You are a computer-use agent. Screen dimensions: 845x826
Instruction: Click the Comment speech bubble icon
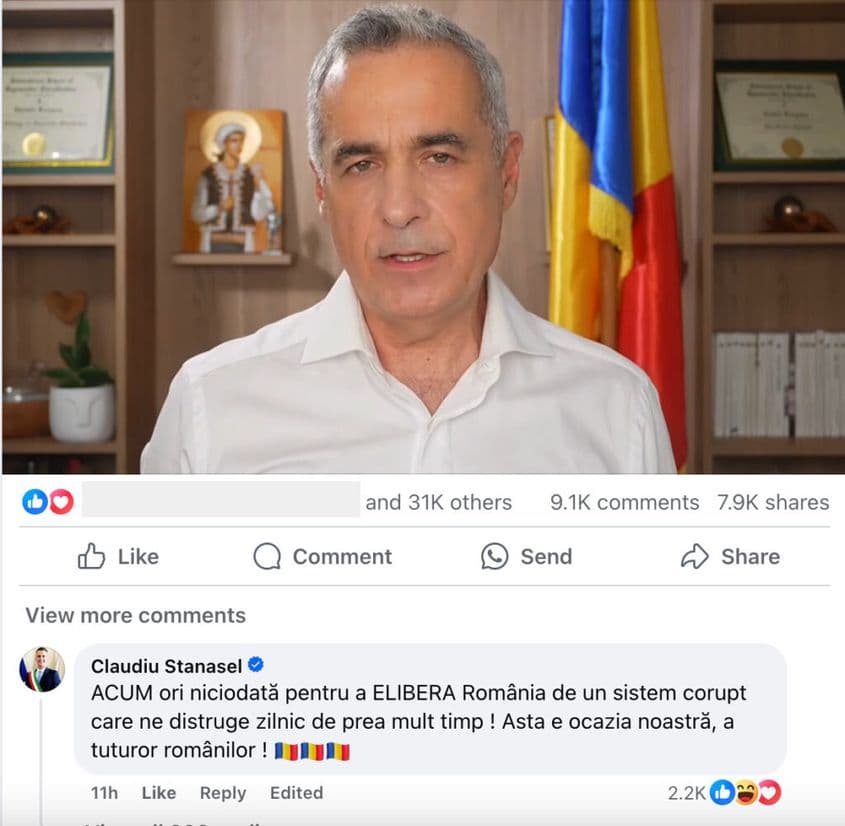point(267,556)
